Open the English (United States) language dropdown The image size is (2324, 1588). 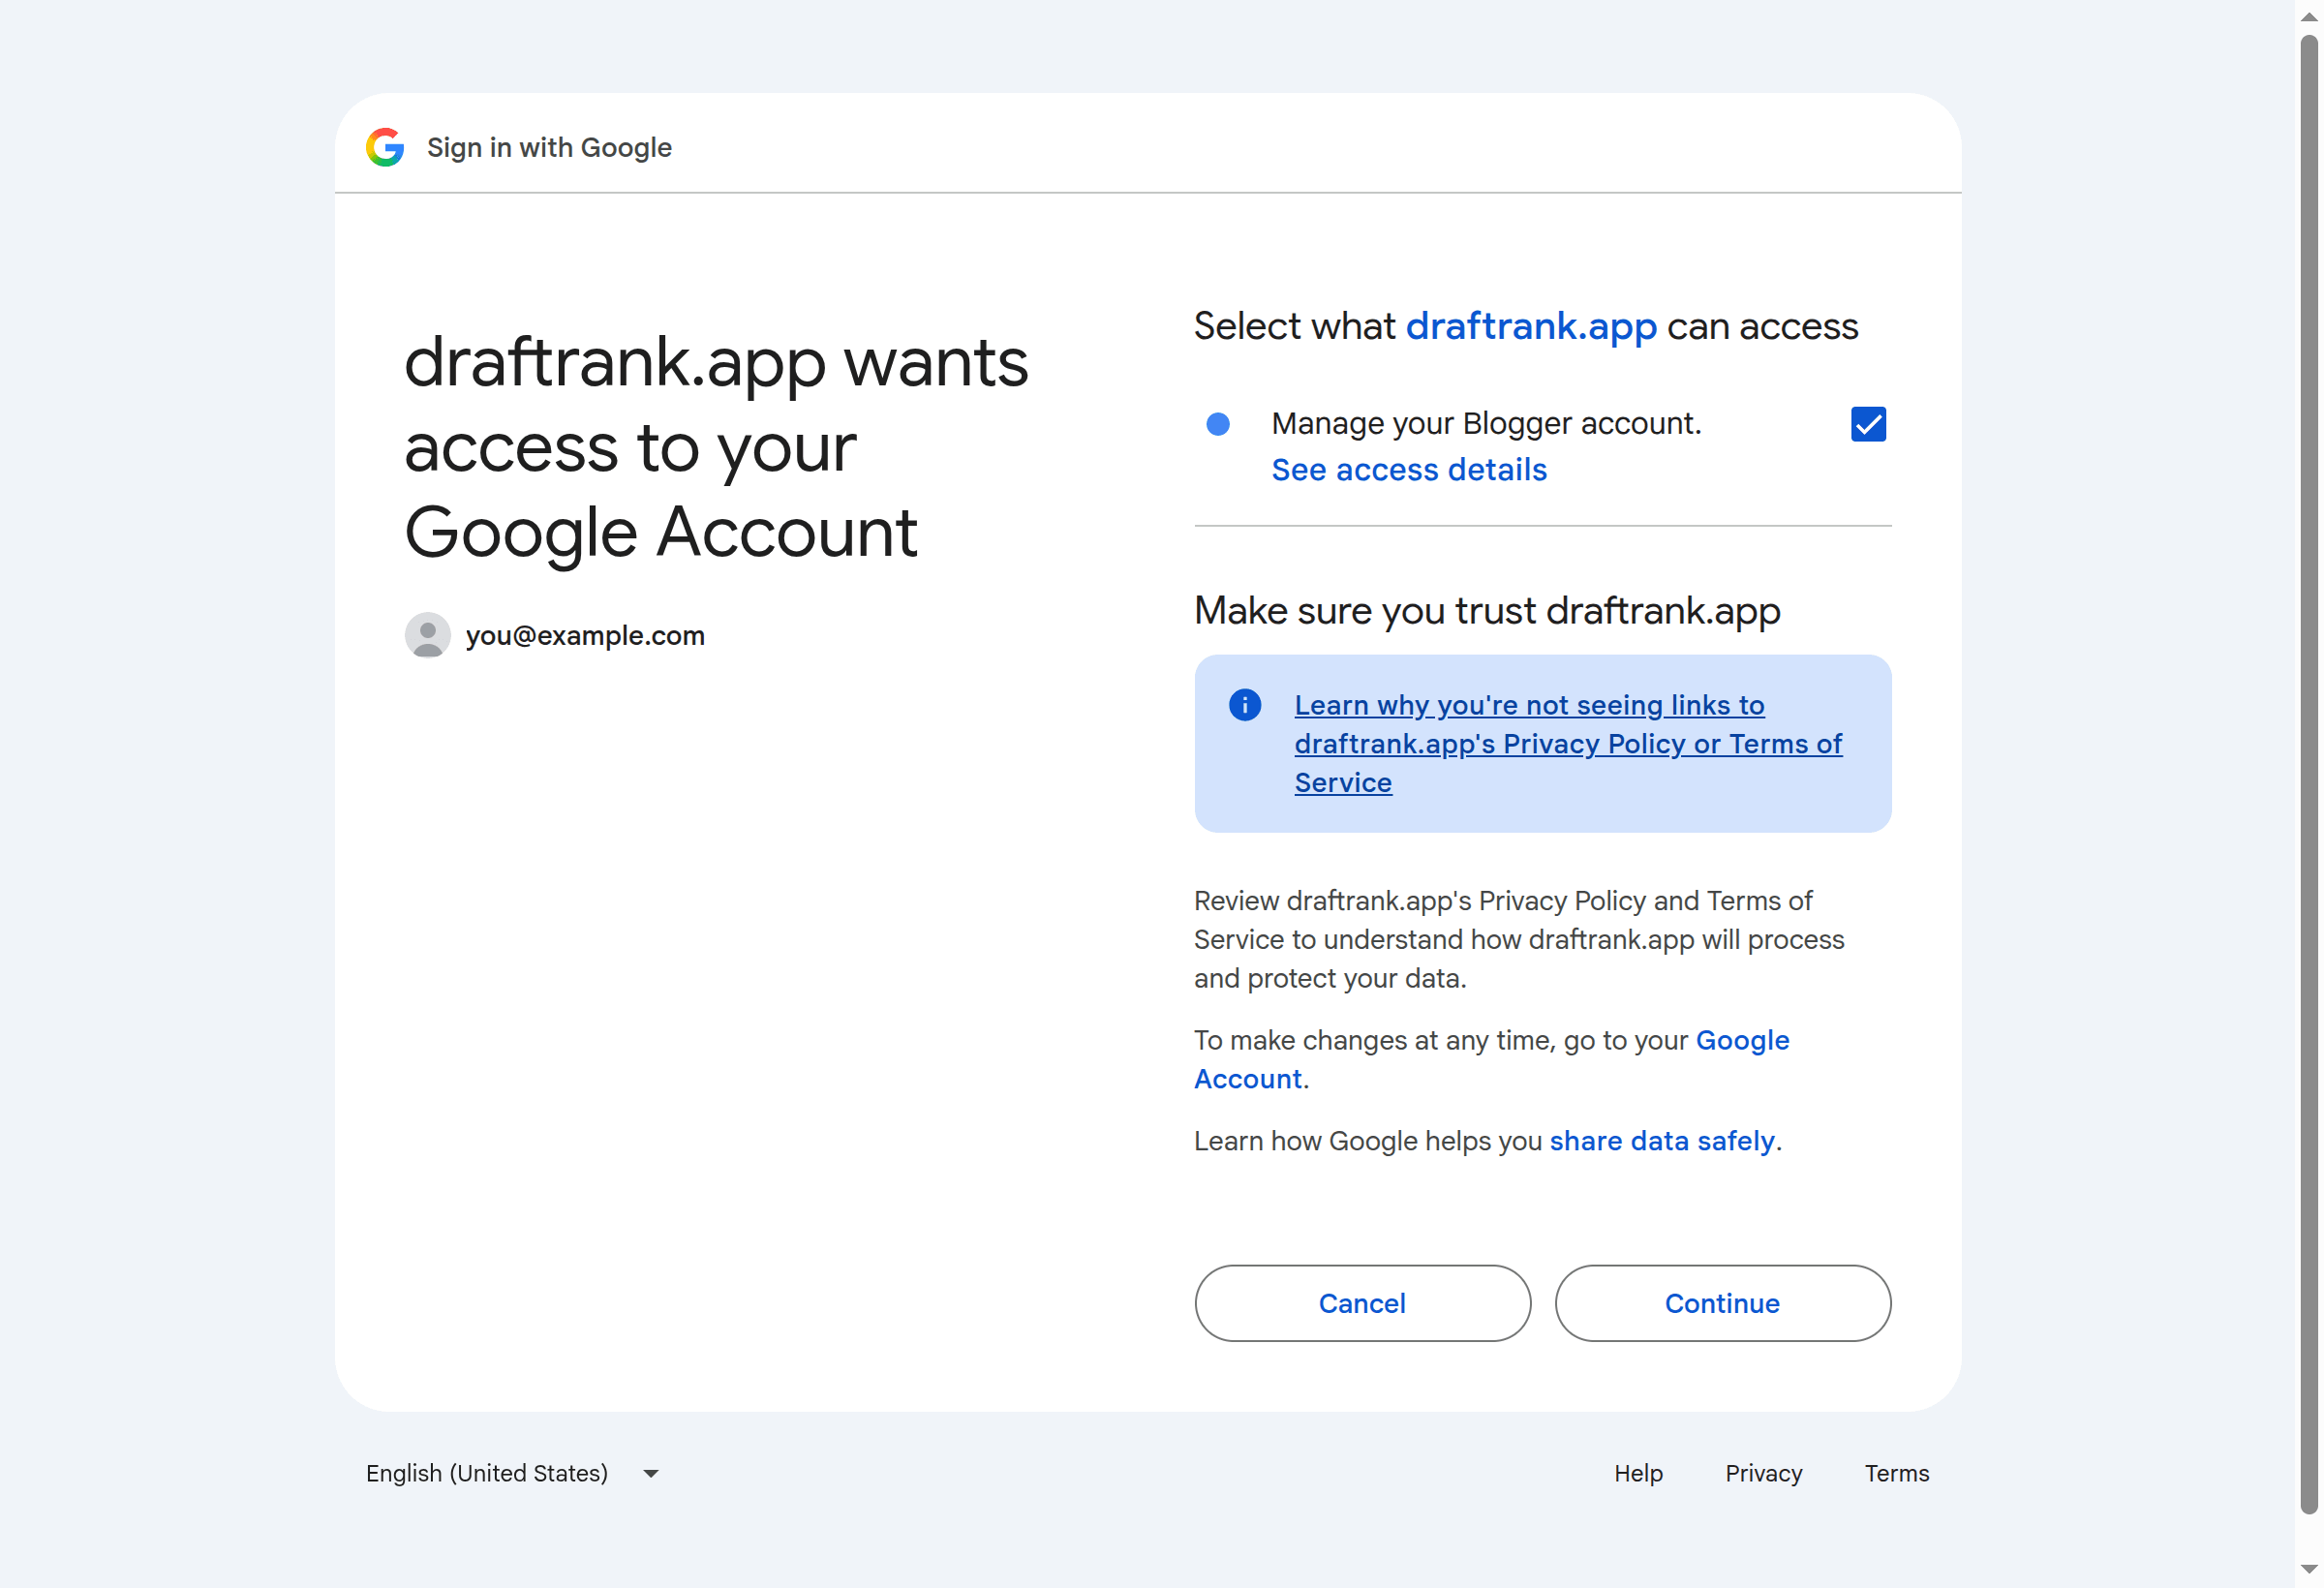[512, 1473]
